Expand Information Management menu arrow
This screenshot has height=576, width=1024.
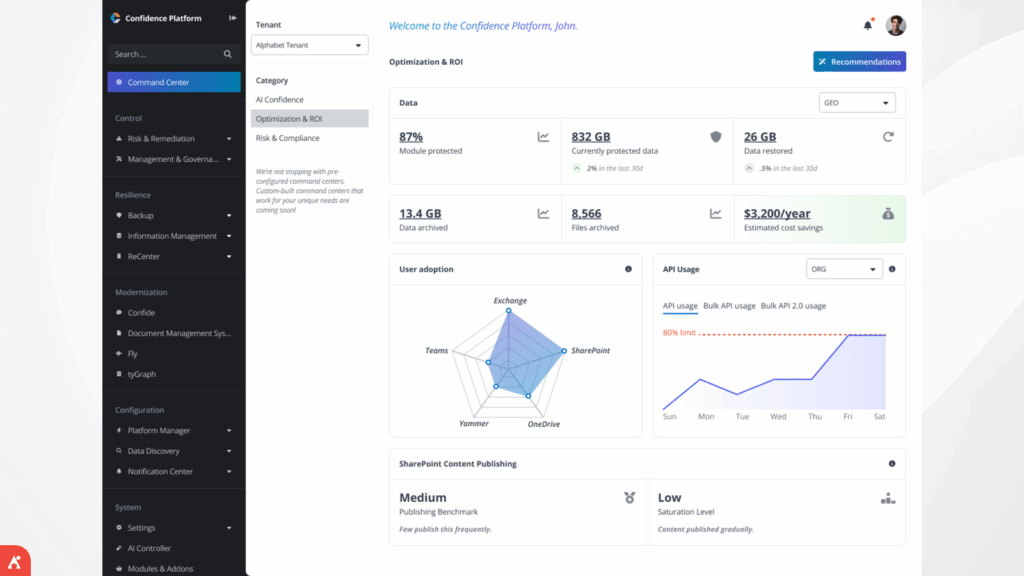pyautogui.click(x=229, y=236)
